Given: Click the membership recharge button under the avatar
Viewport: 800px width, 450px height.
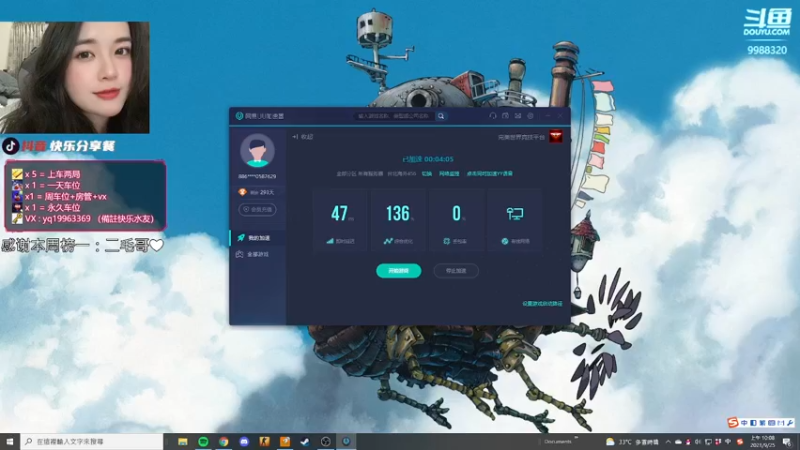Looking at the screenshot, I should click(x=257, y=209).
